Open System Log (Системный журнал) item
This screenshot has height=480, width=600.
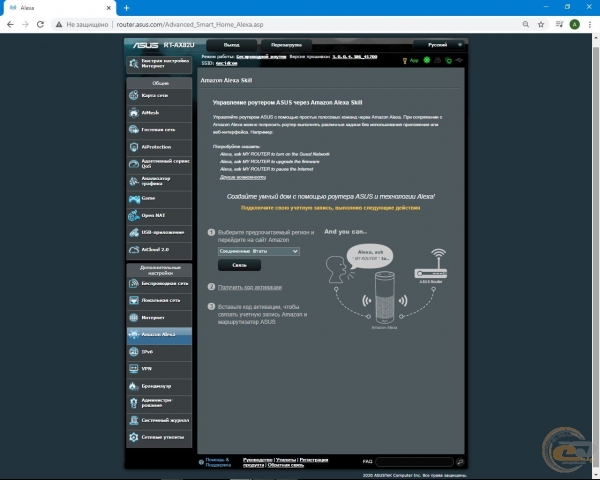tap(159, 420)
